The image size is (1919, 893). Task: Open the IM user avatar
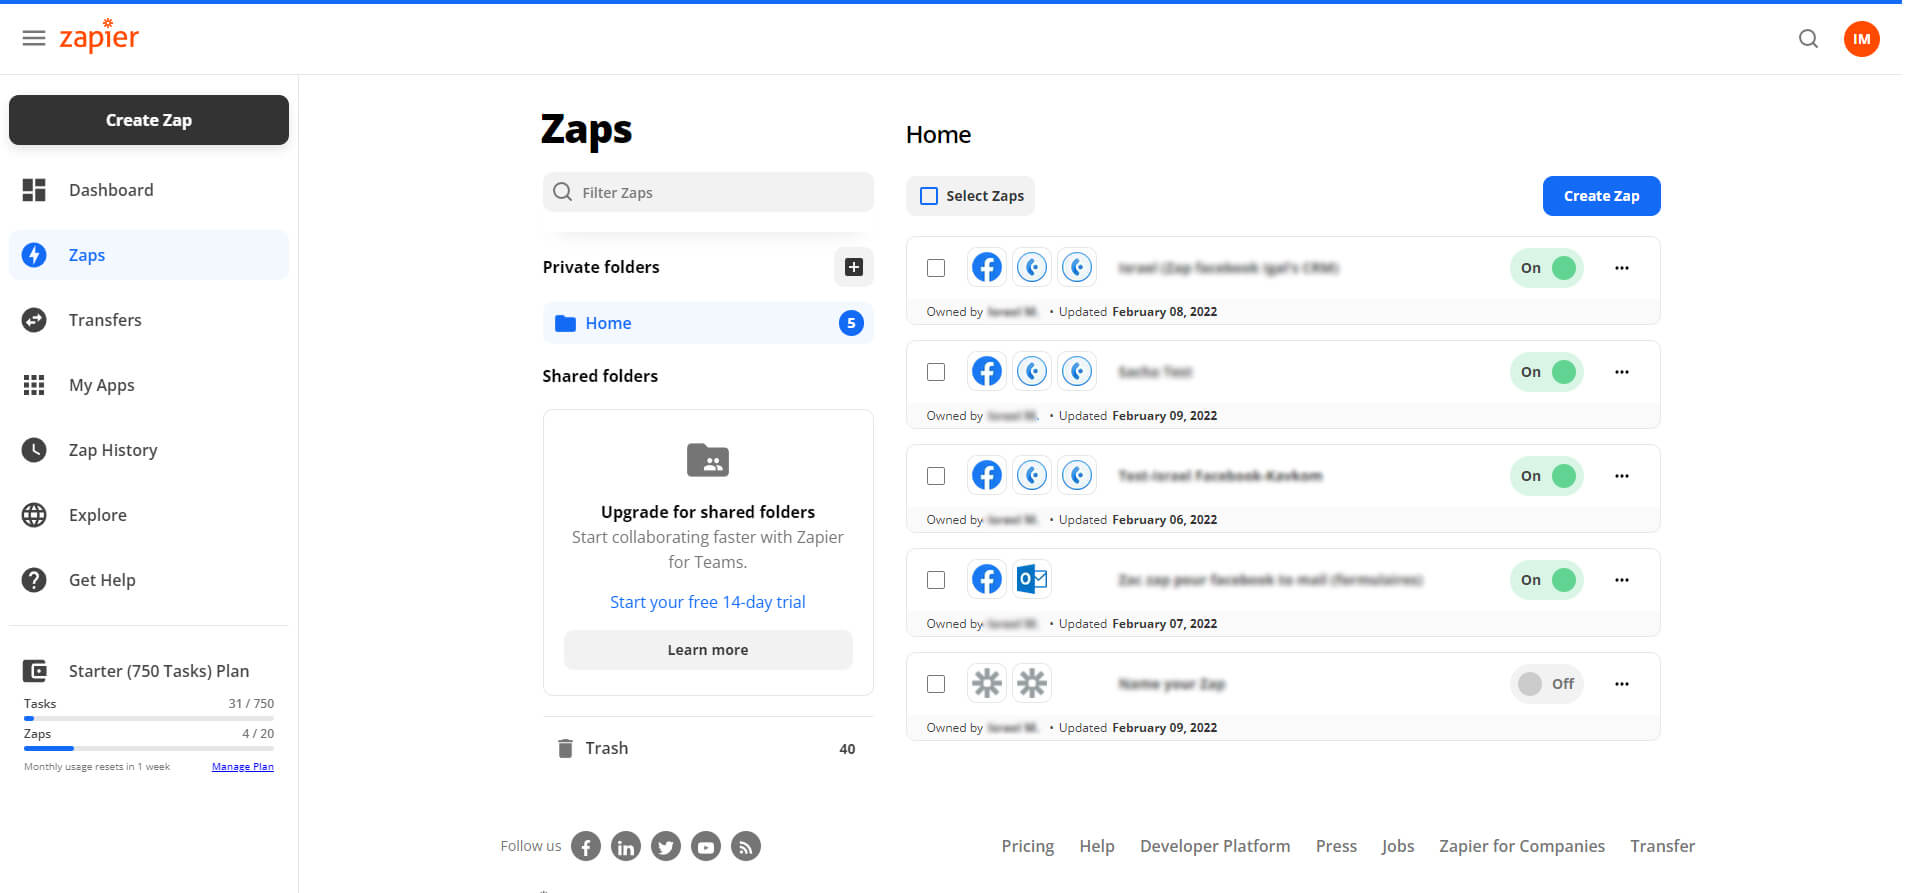point(1861,39)
